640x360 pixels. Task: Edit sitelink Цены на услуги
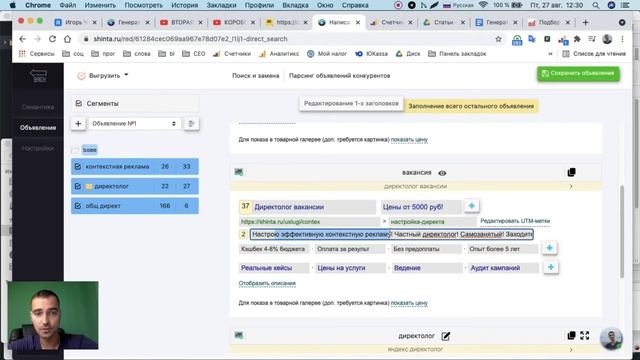coord(350,268)
